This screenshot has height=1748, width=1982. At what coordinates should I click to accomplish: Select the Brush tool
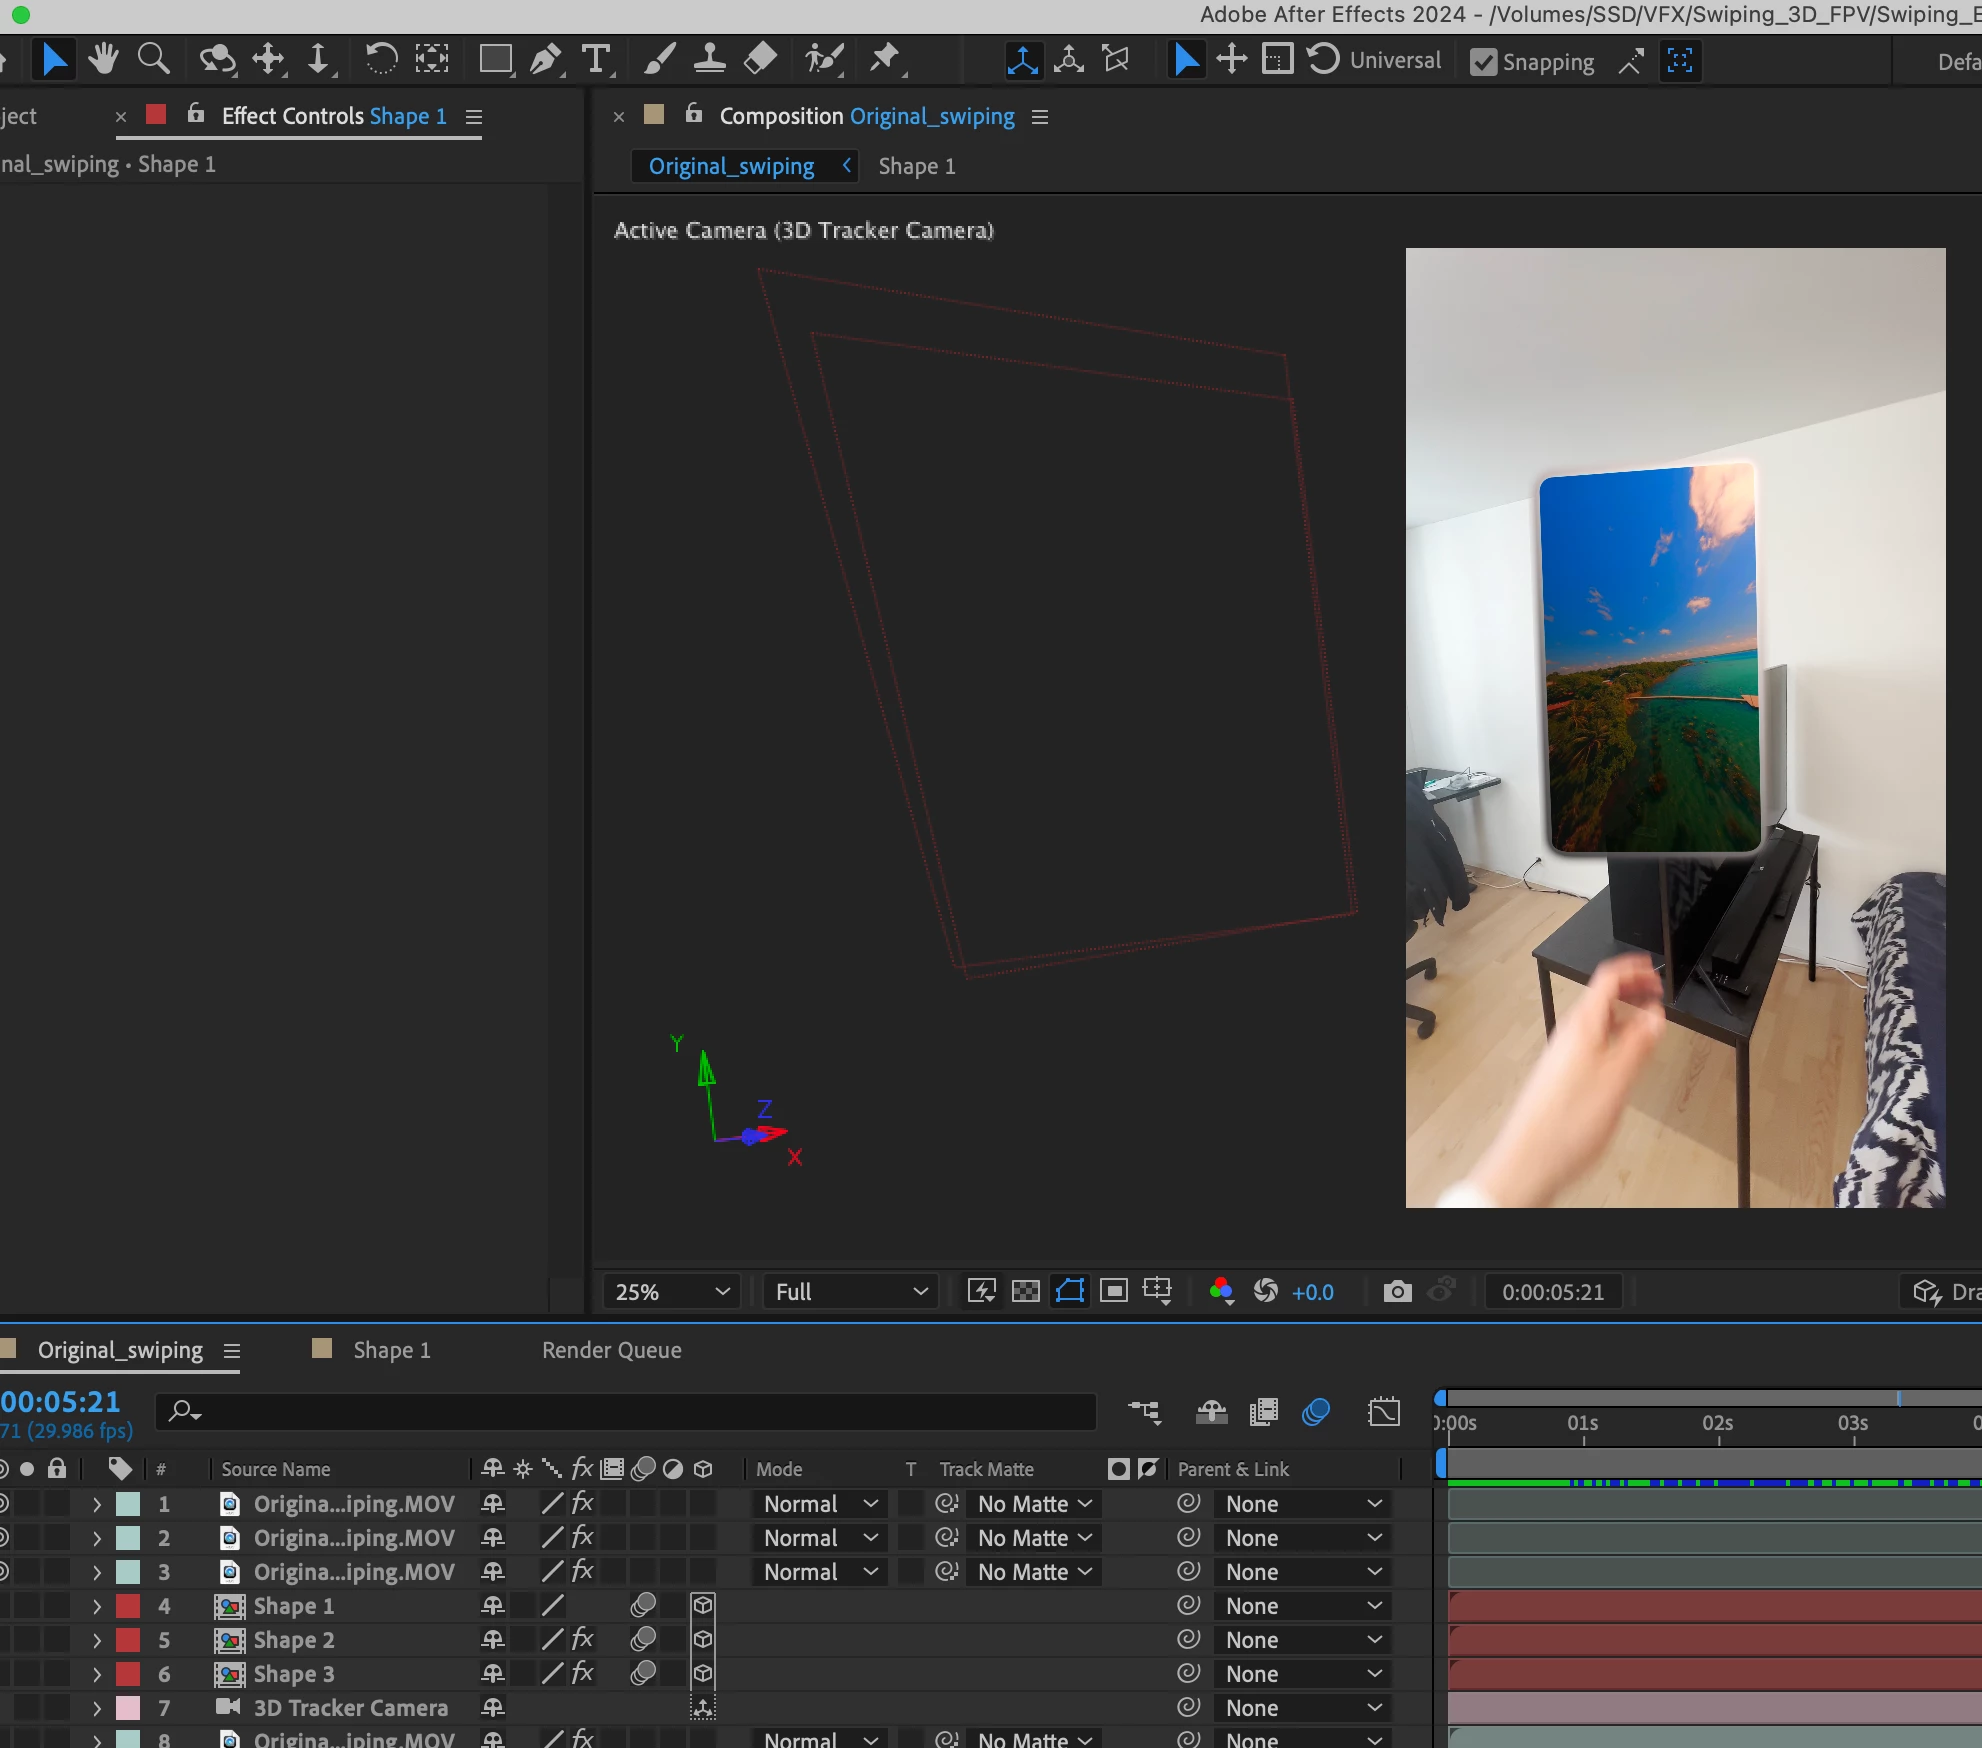point(659,60)
